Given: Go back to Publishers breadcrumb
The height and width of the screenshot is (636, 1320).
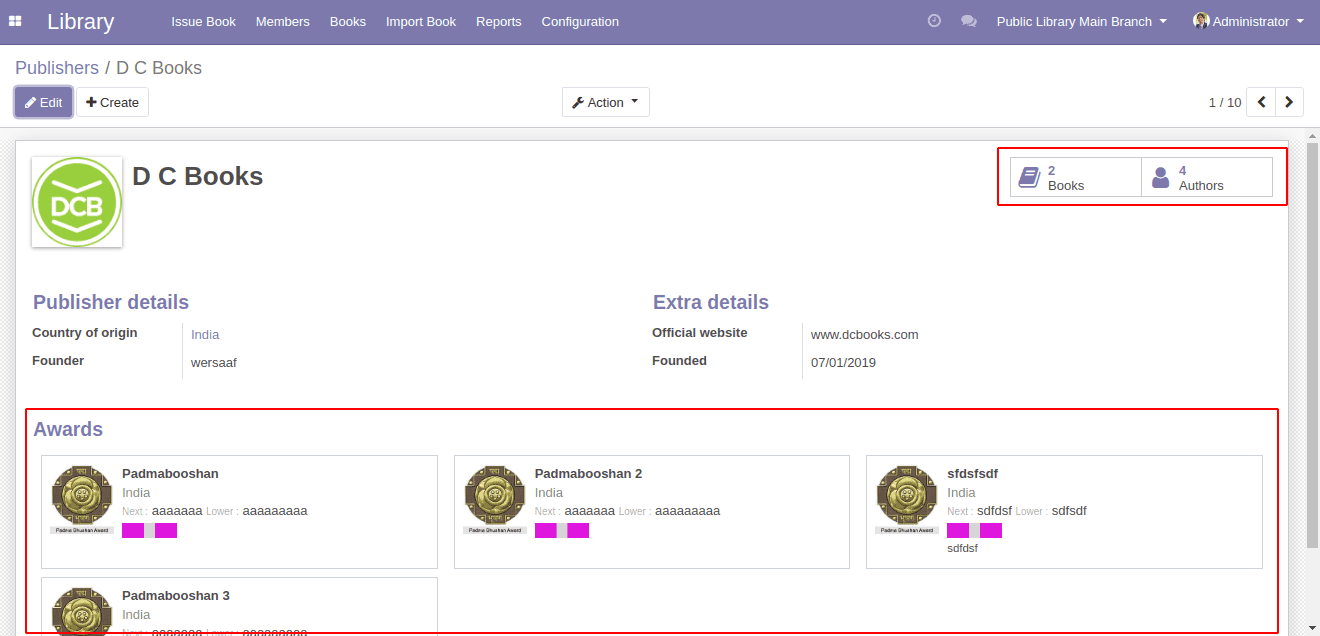Looking at the screenshot, I should tap(57, 68).
